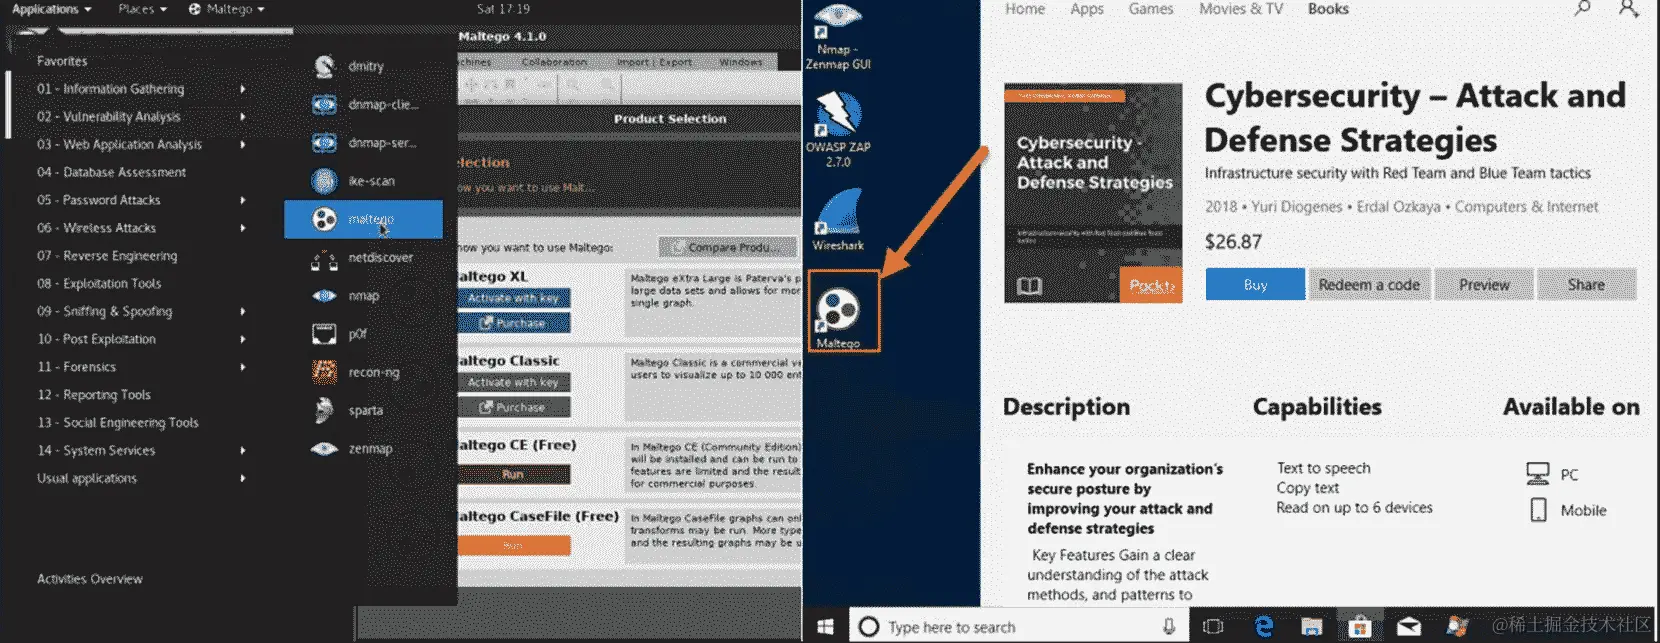Click Activate with key under Maltego XL
Image resolution: width=1660 pixels, height=643 pixels.
[x=513, y=298]
